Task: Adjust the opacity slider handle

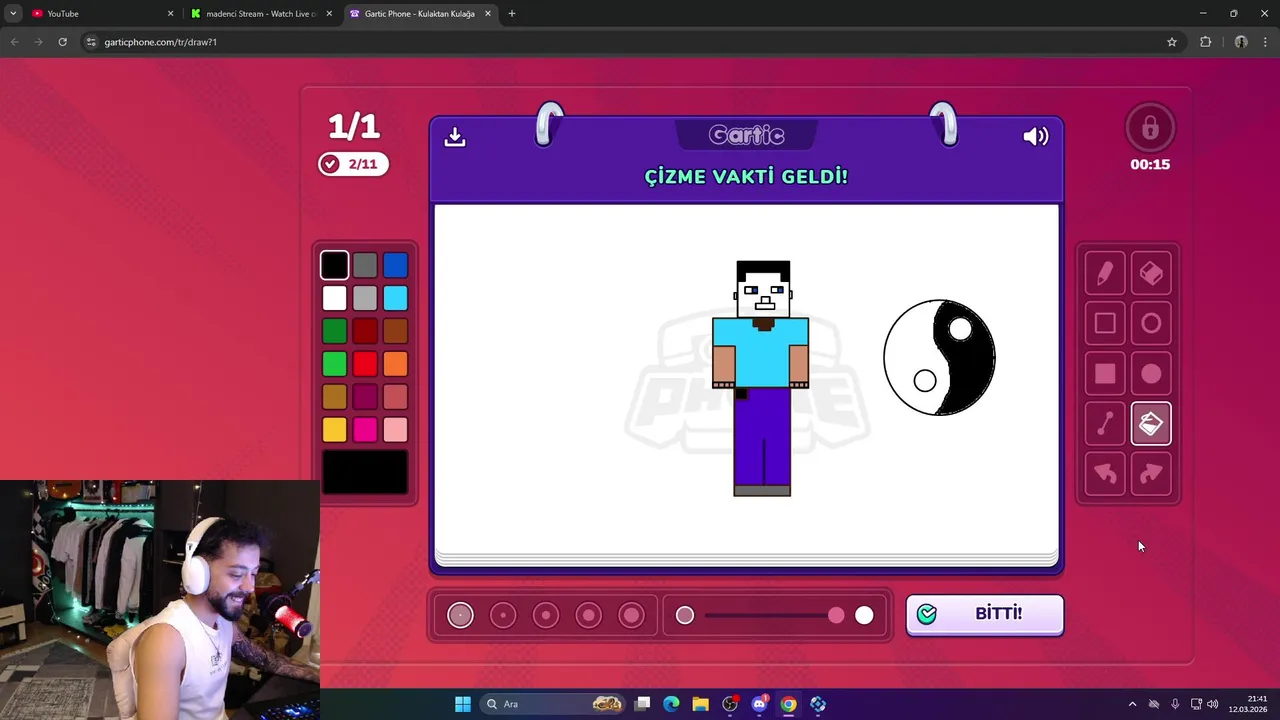Action: click(x=836, y=615)
